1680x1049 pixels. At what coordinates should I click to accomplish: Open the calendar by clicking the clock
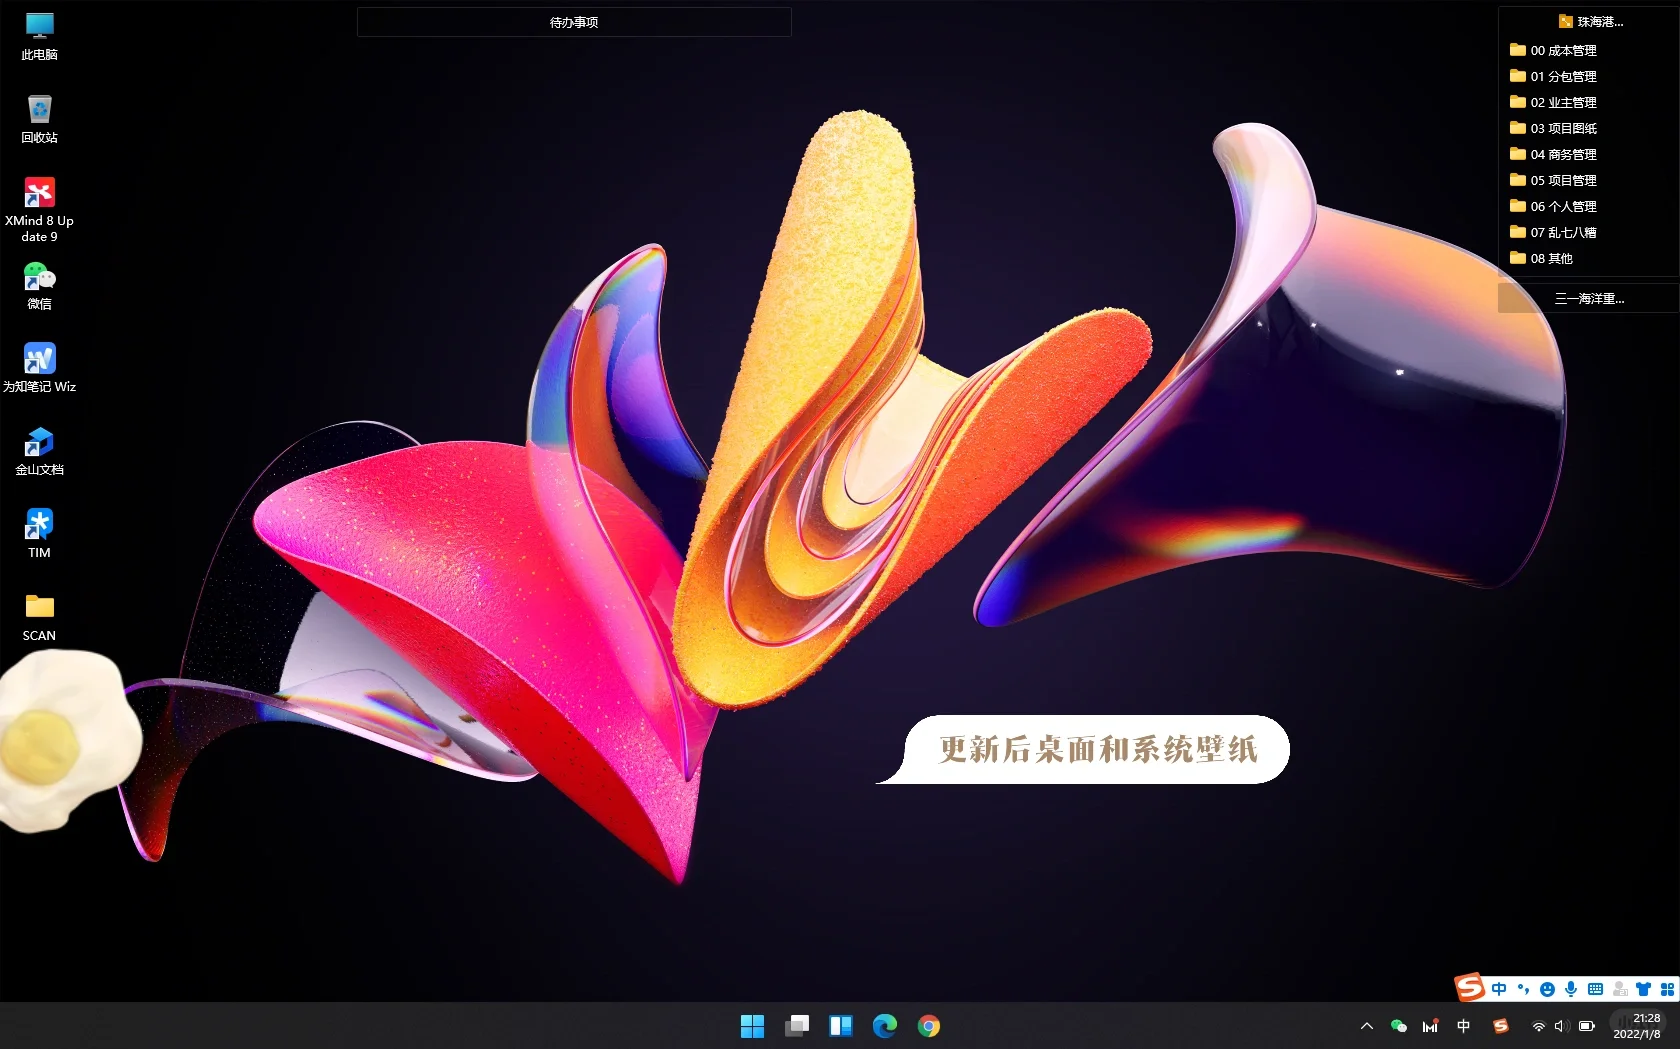[x=1638, y=1025]
